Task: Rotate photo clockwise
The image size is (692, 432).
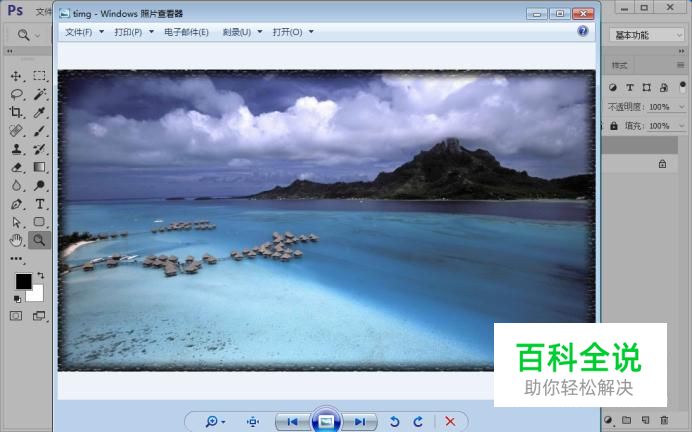Action: (418, 422)
